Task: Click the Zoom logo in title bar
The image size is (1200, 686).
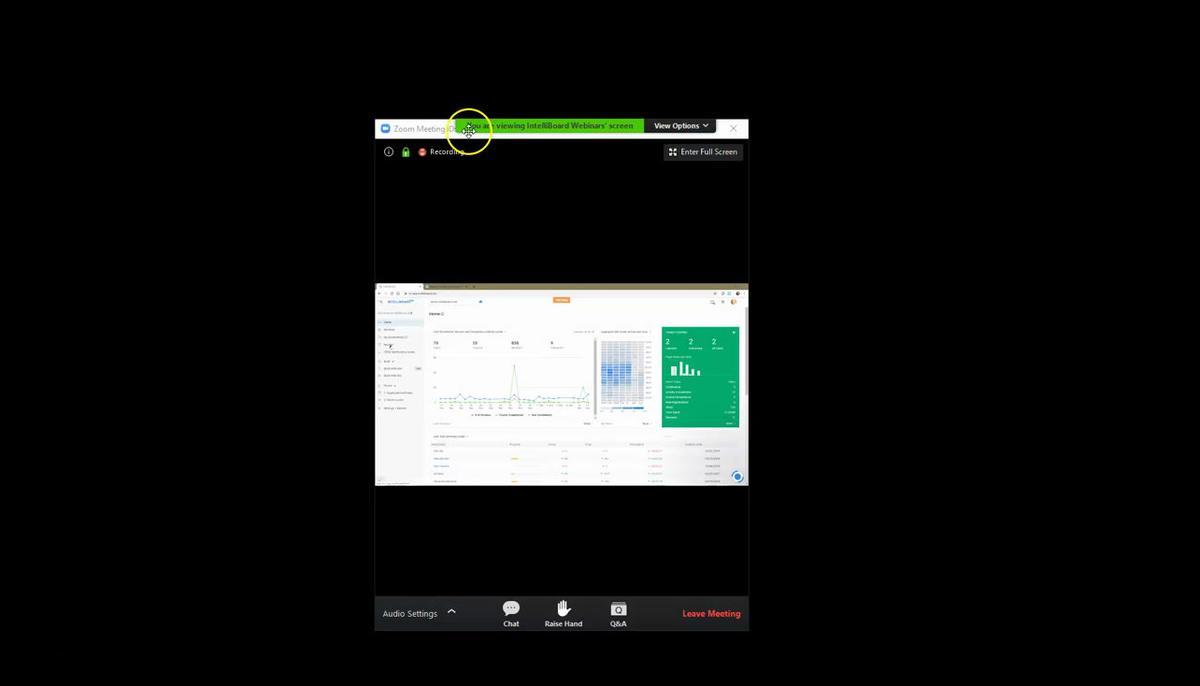Action: click(x=385, y=128)
